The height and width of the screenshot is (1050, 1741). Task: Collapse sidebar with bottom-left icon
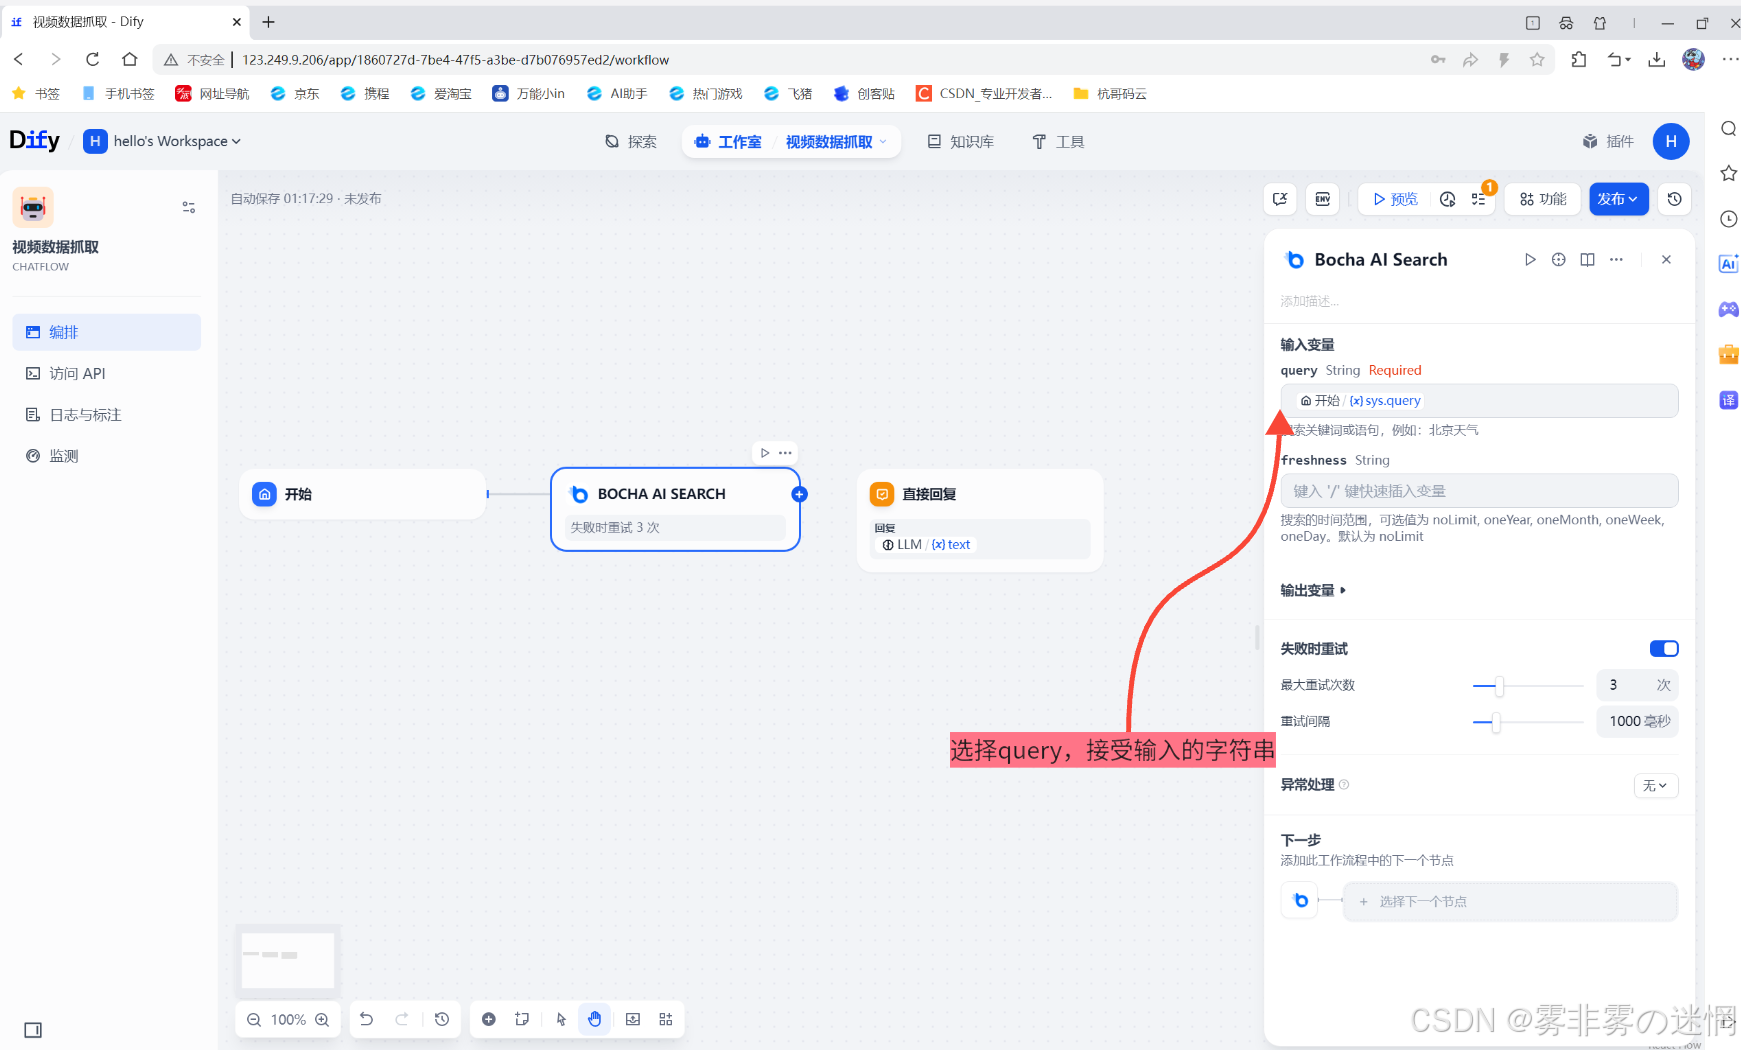click(x=33, y=1030)
